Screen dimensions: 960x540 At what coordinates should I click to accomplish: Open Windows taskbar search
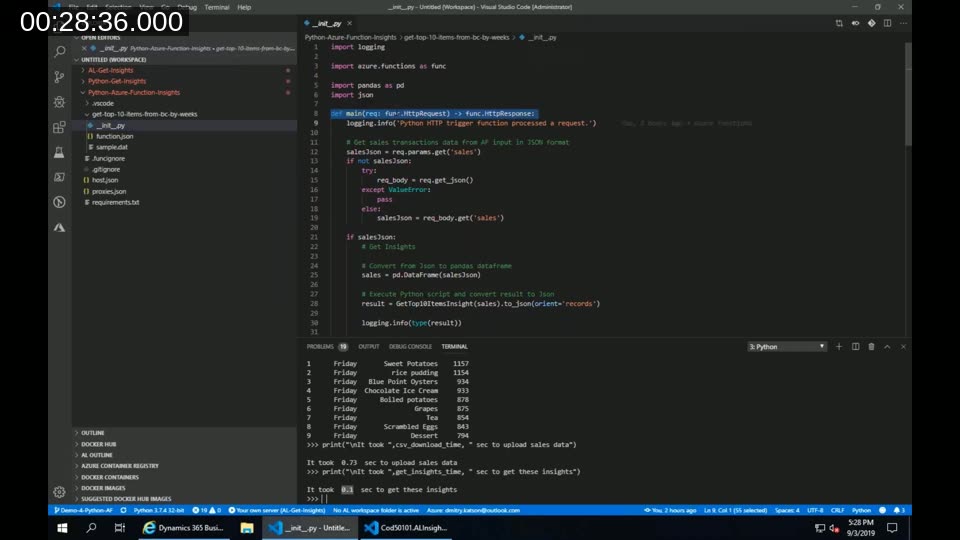point(91,528)
